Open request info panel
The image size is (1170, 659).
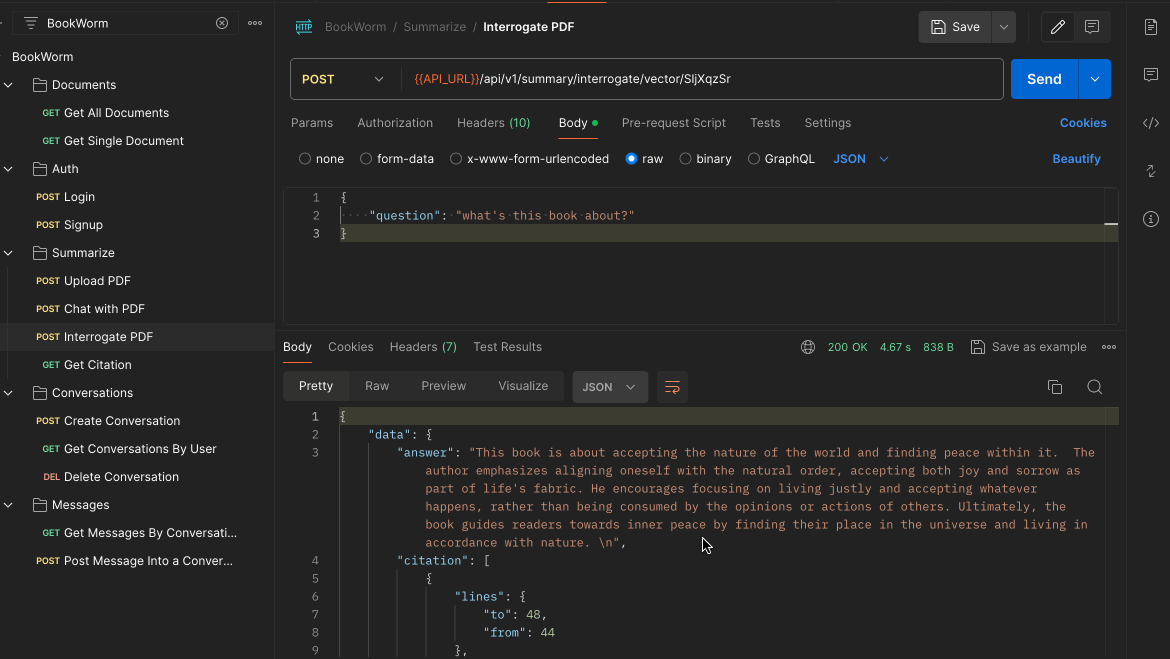1151,219
